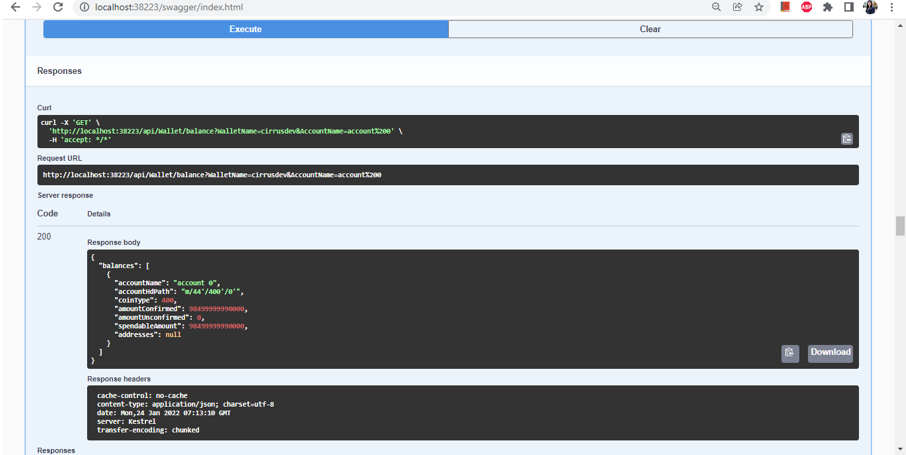Click the Server response label
Image resolution: width=906 pixels, height=455 pixels.
[65, 195]
